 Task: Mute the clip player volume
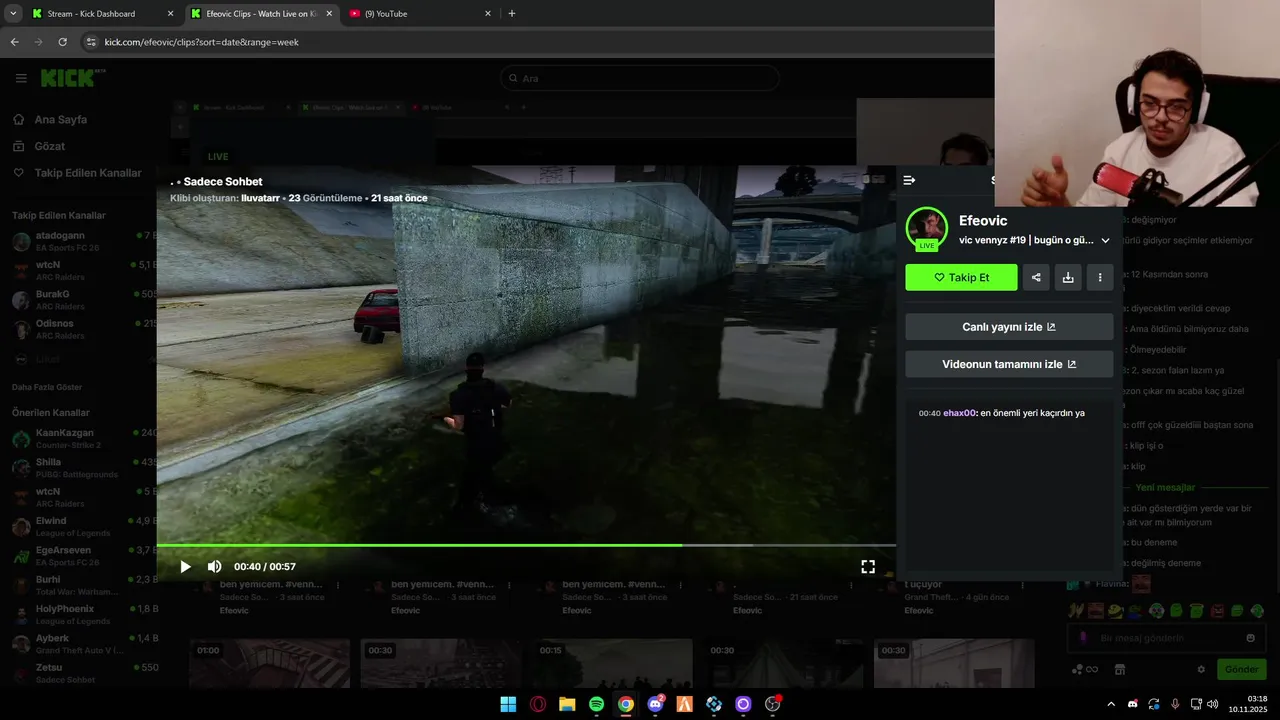point(214,567)
